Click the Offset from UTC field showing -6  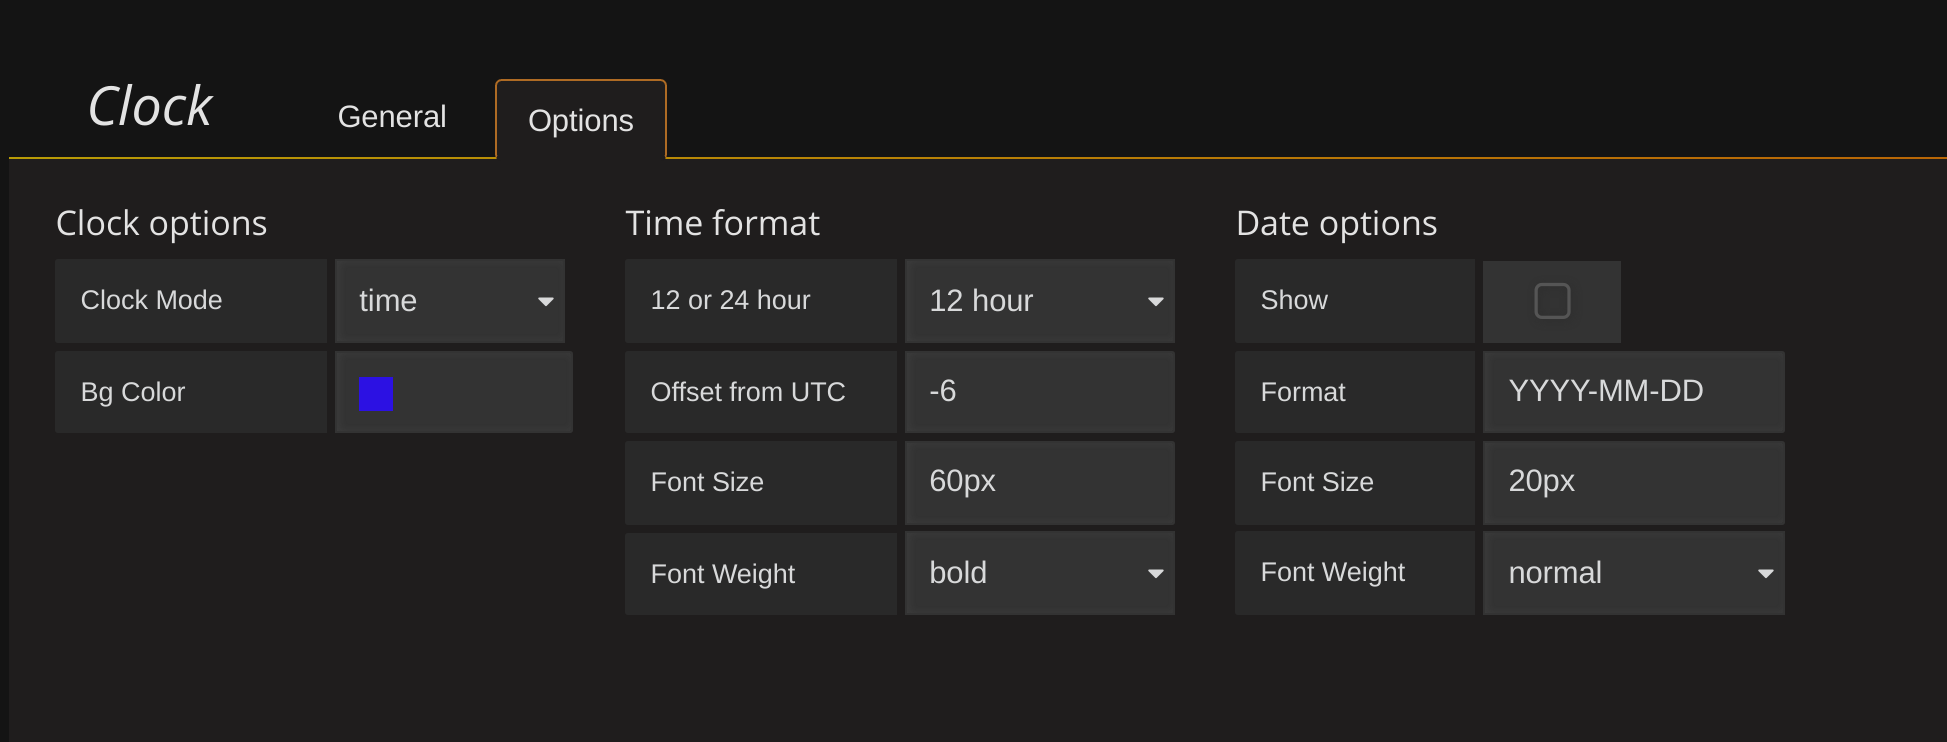pos(1039,392)
